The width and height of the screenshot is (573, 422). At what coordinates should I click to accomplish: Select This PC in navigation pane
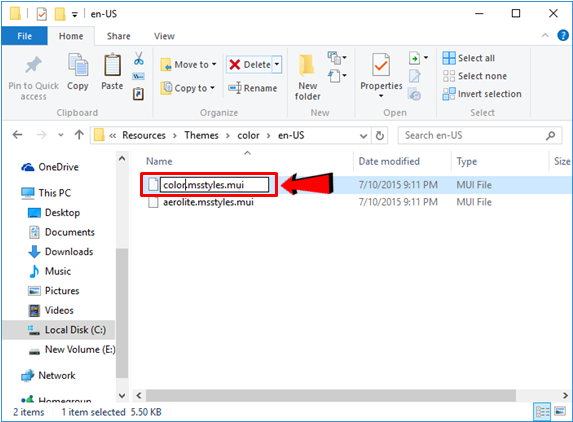click(x=46, y=193)
